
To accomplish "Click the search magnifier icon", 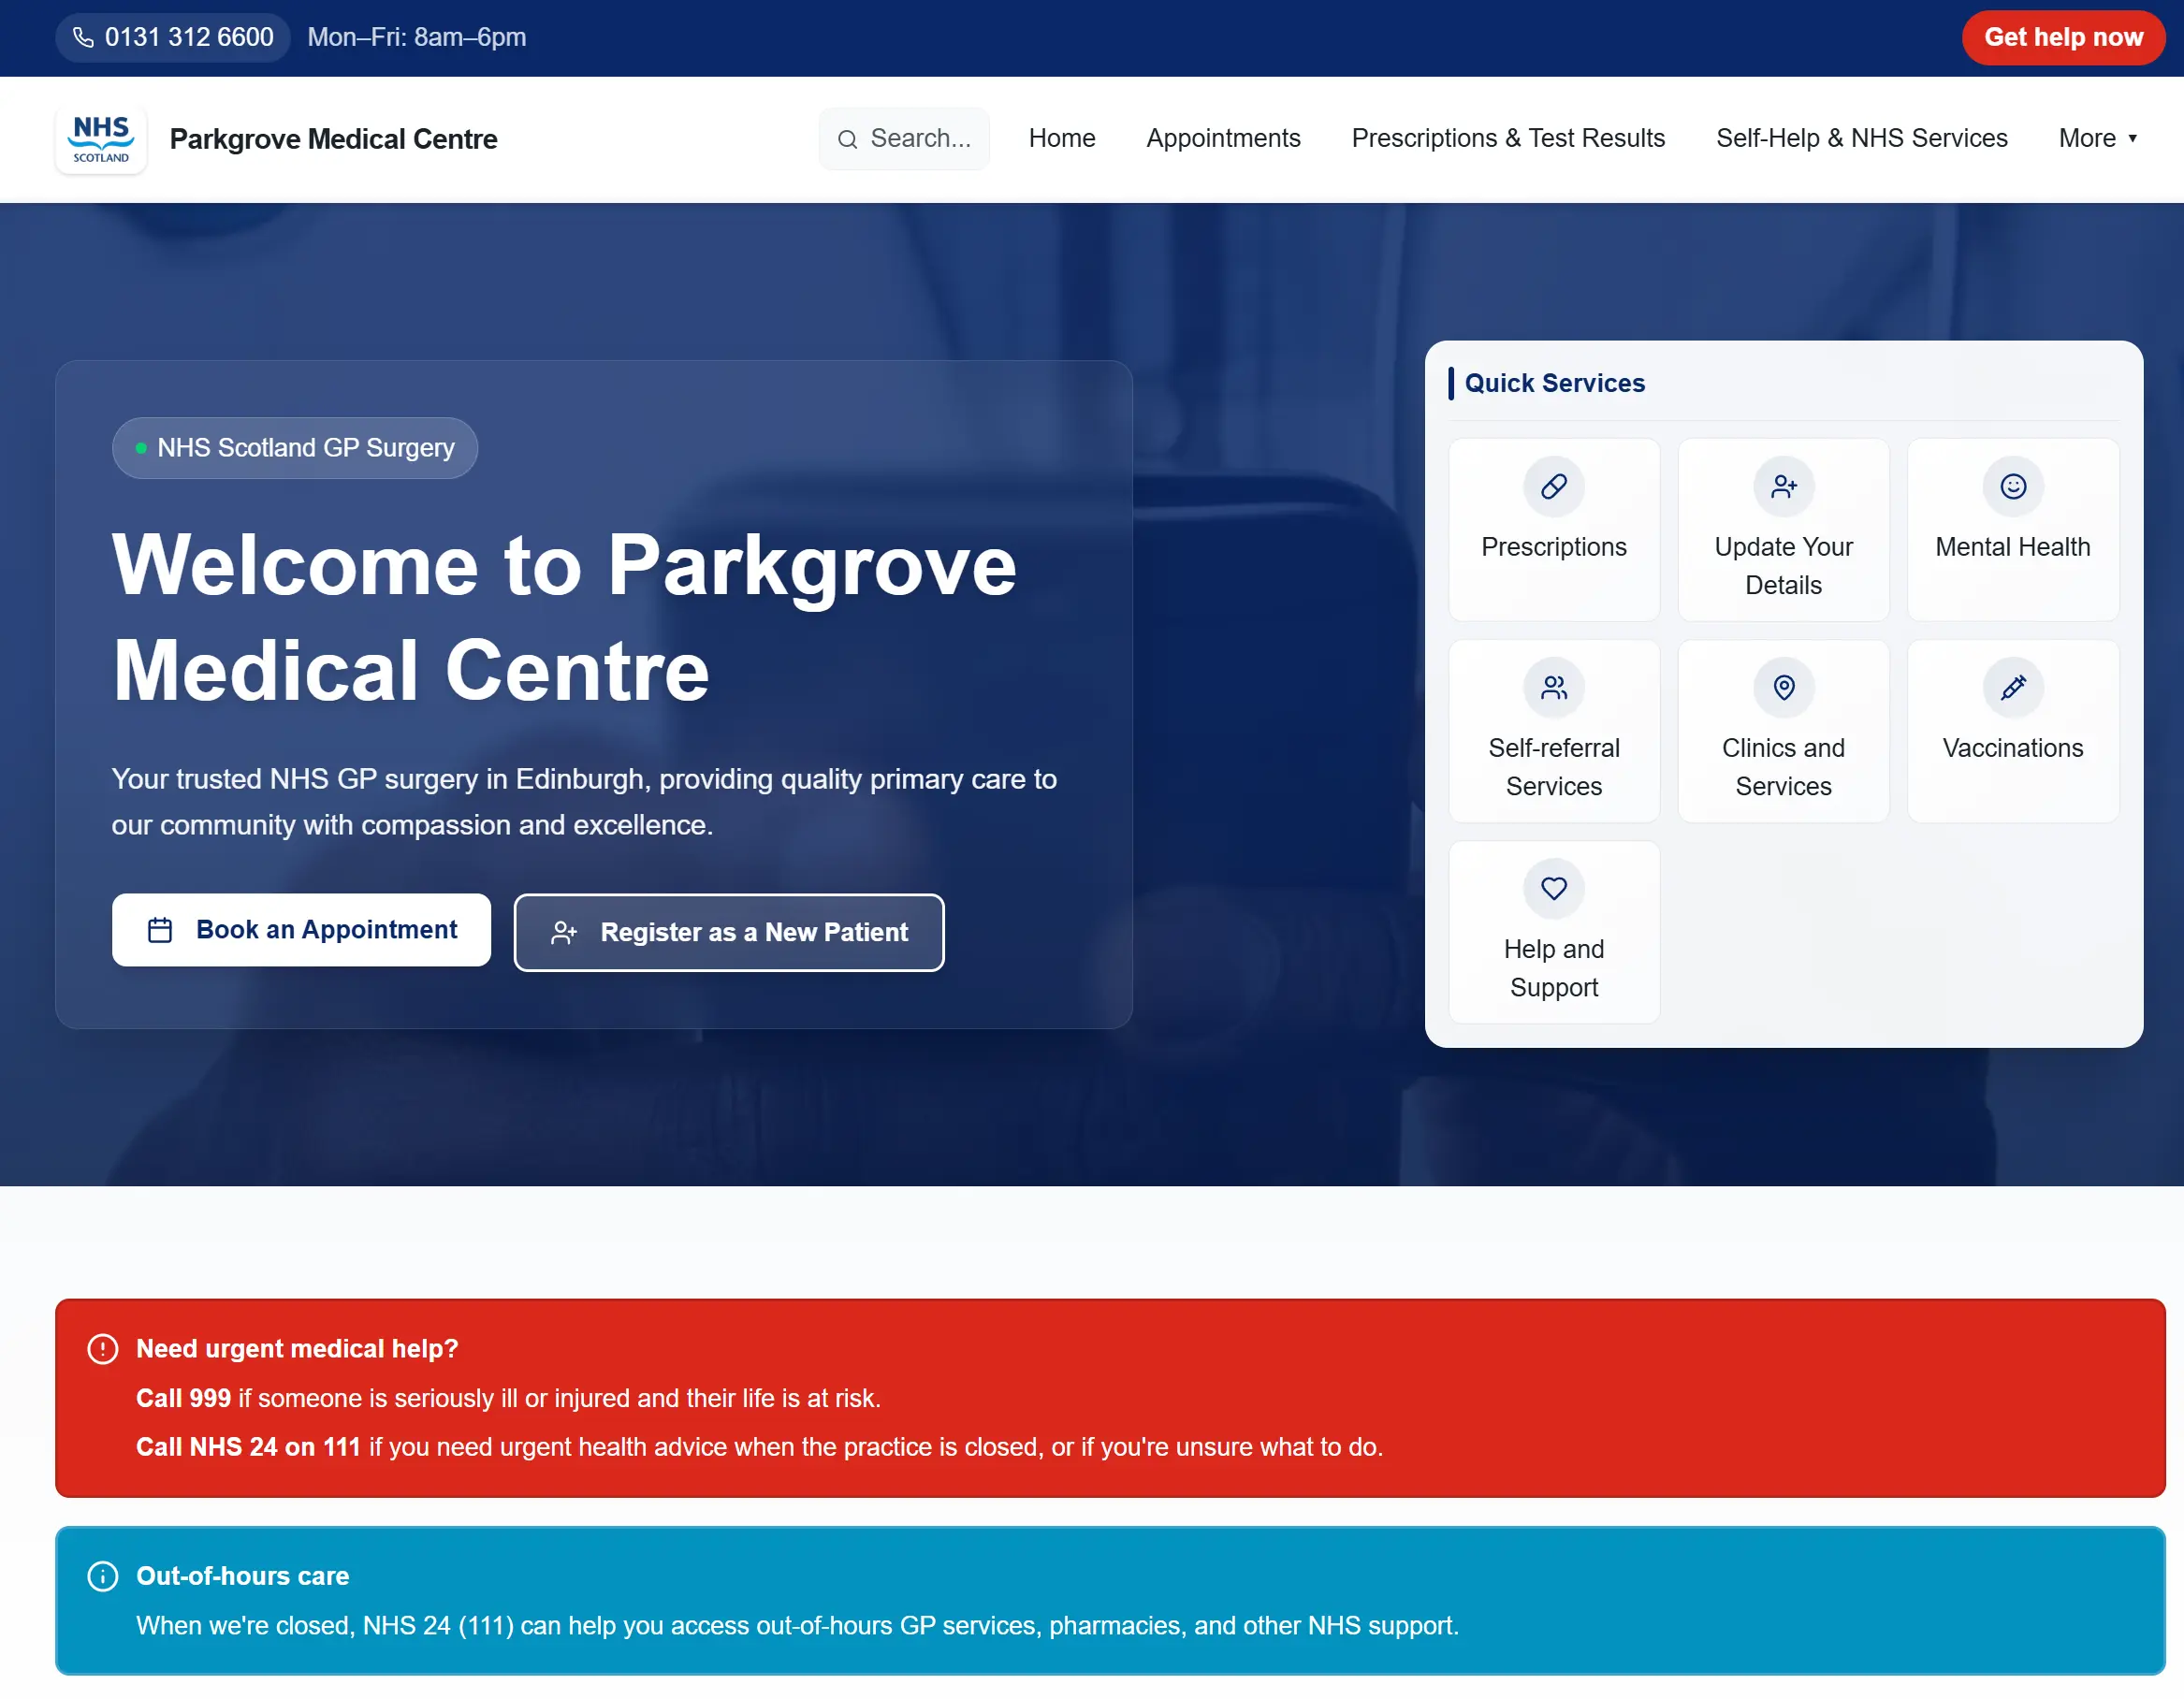I will [x=847, y=139].
